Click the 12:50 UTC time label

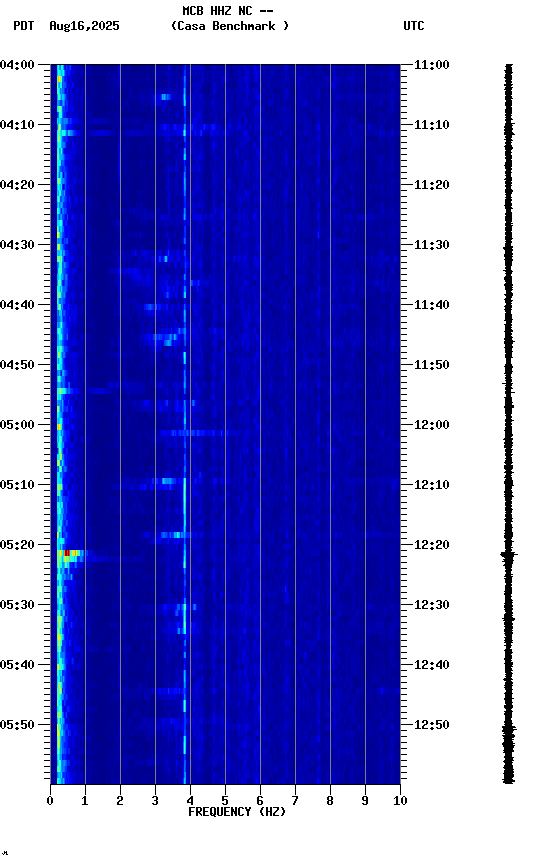click(431, 725)
